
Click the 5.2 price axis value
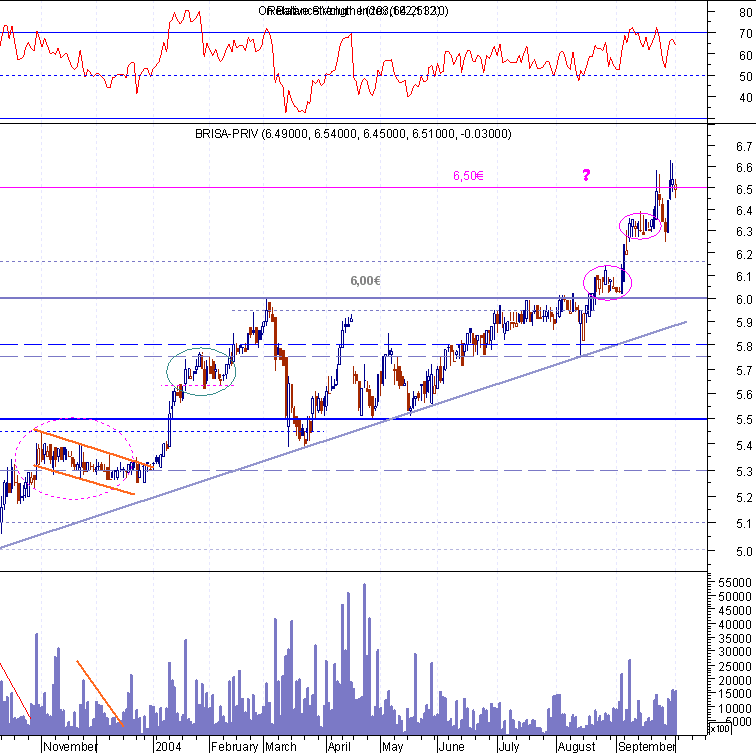(744, 497)
